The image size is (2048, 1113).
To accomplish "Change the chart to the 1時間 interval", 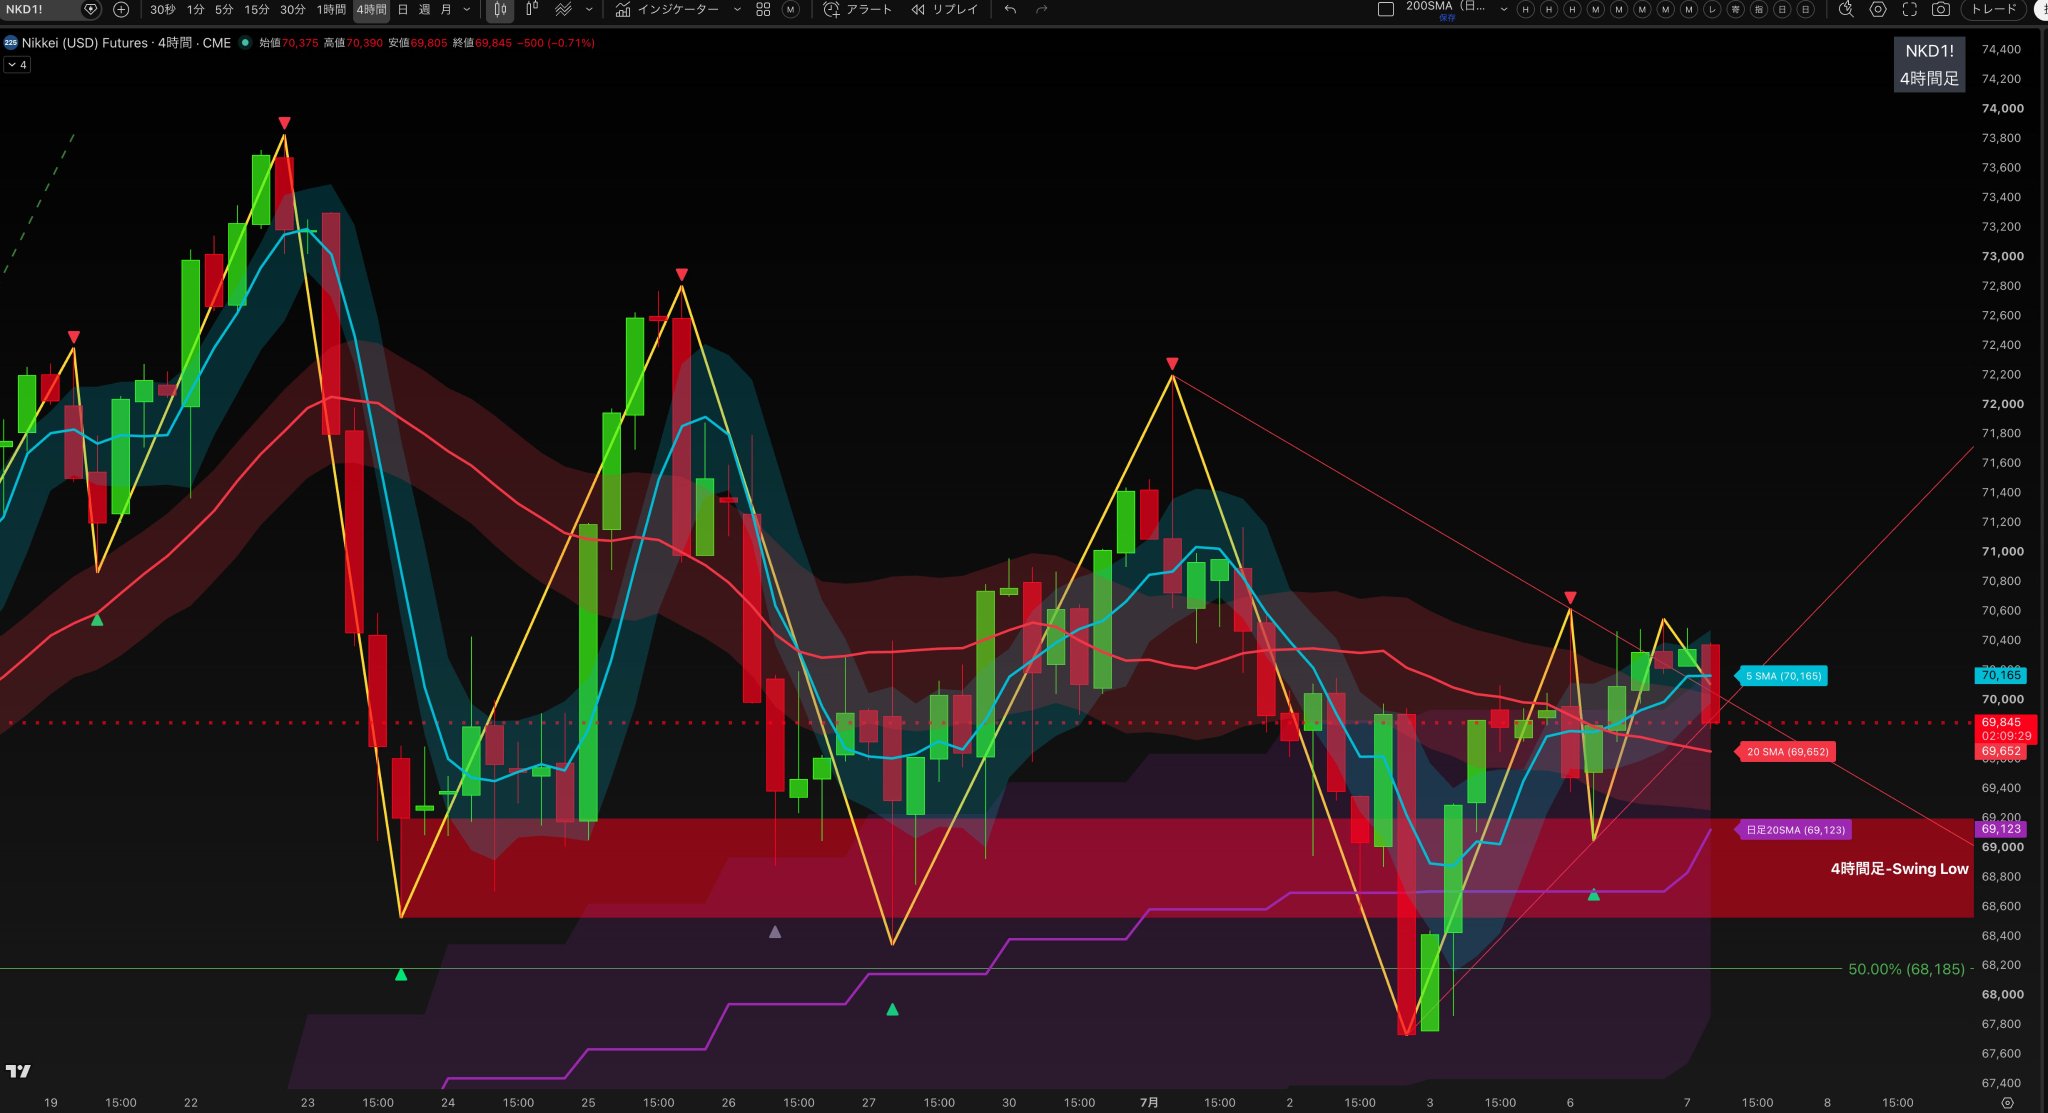I will tap(331, 9).
